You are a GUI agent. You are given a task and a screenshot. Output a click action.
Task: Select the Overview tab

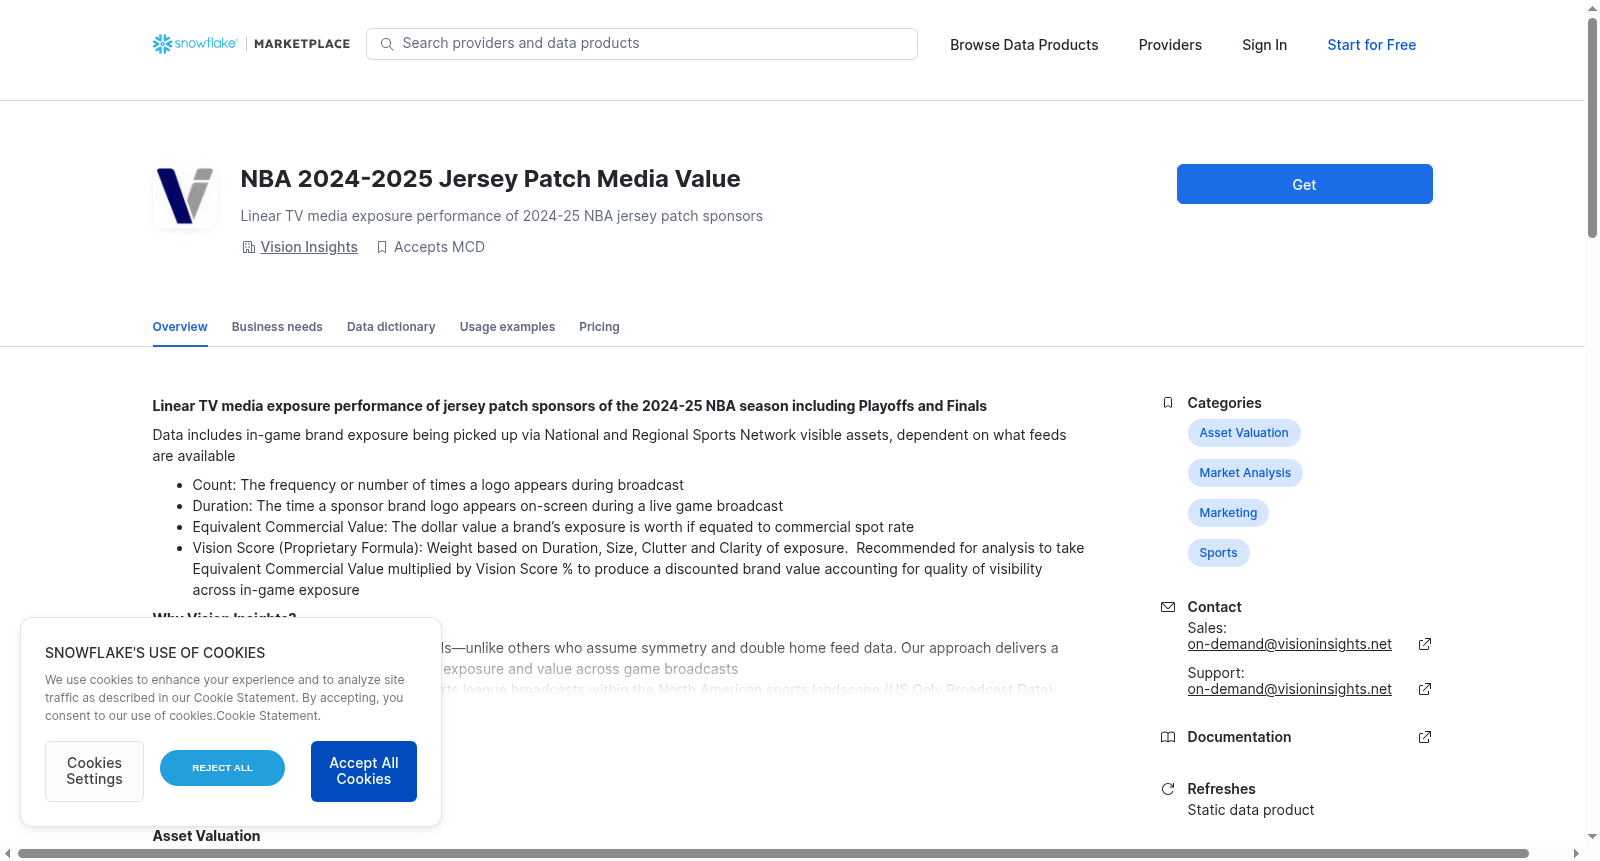[x=180, y=327]
